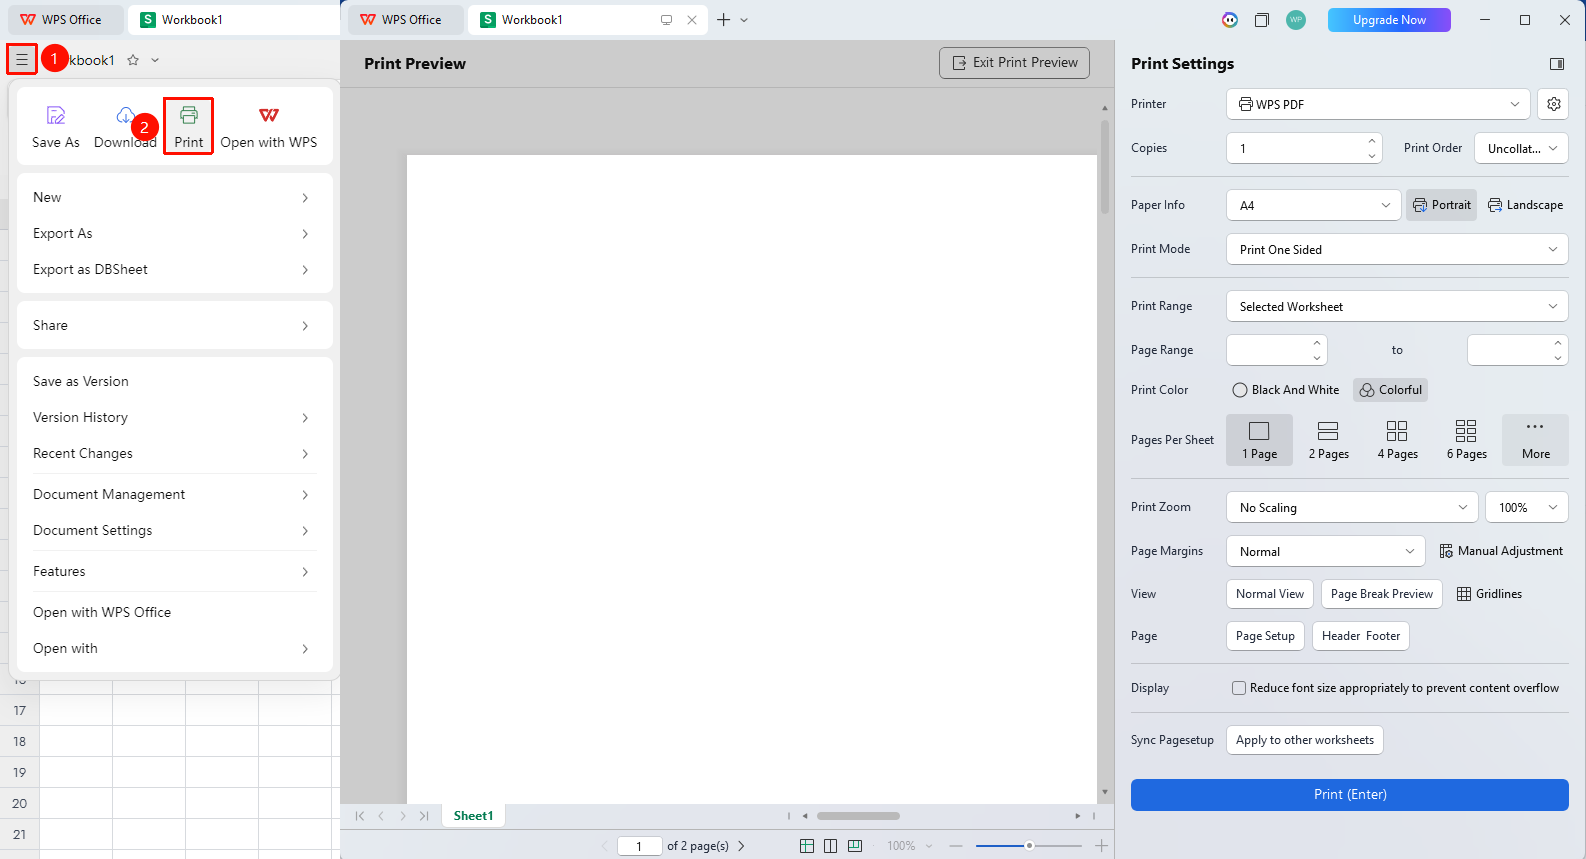
Task: Click the preview zoom slider handle
Action: pyautogui.click(x=1029, y=846)
